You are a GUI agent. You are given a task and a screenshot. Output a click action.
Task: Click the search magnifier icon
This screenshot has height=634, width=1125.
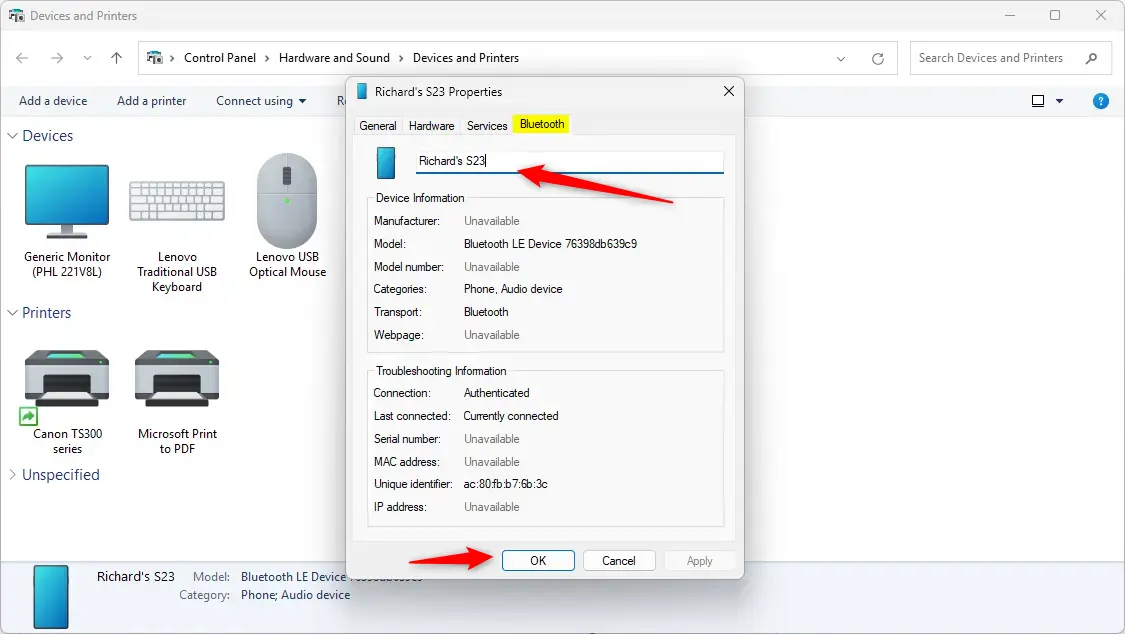coord(1091,58)
